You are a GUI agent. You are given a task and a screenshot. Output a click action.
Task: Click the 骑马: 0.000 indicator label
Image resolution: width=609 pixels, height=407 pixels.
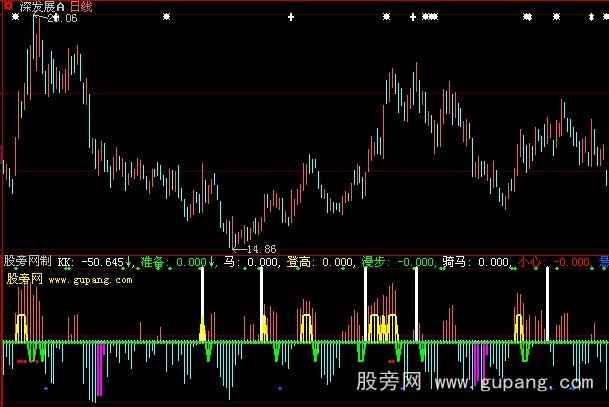[476, 262]
